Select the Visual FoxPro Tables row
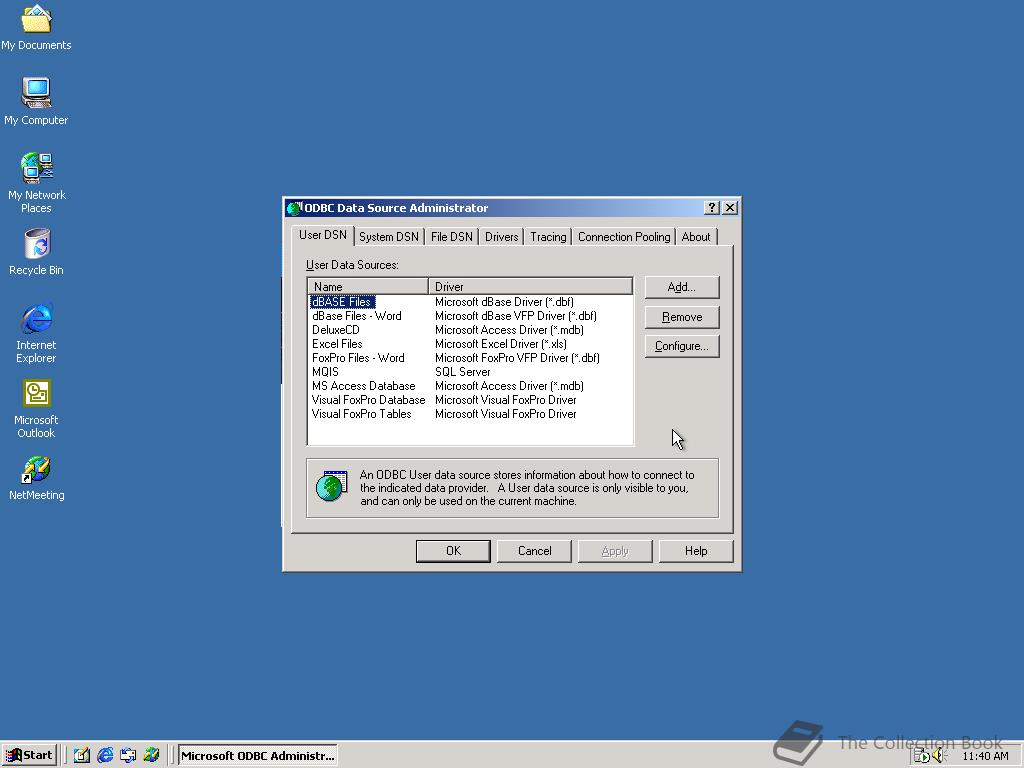Viewport: 1024px width, 768px height. pyautogui.click(x=361, y=414)
